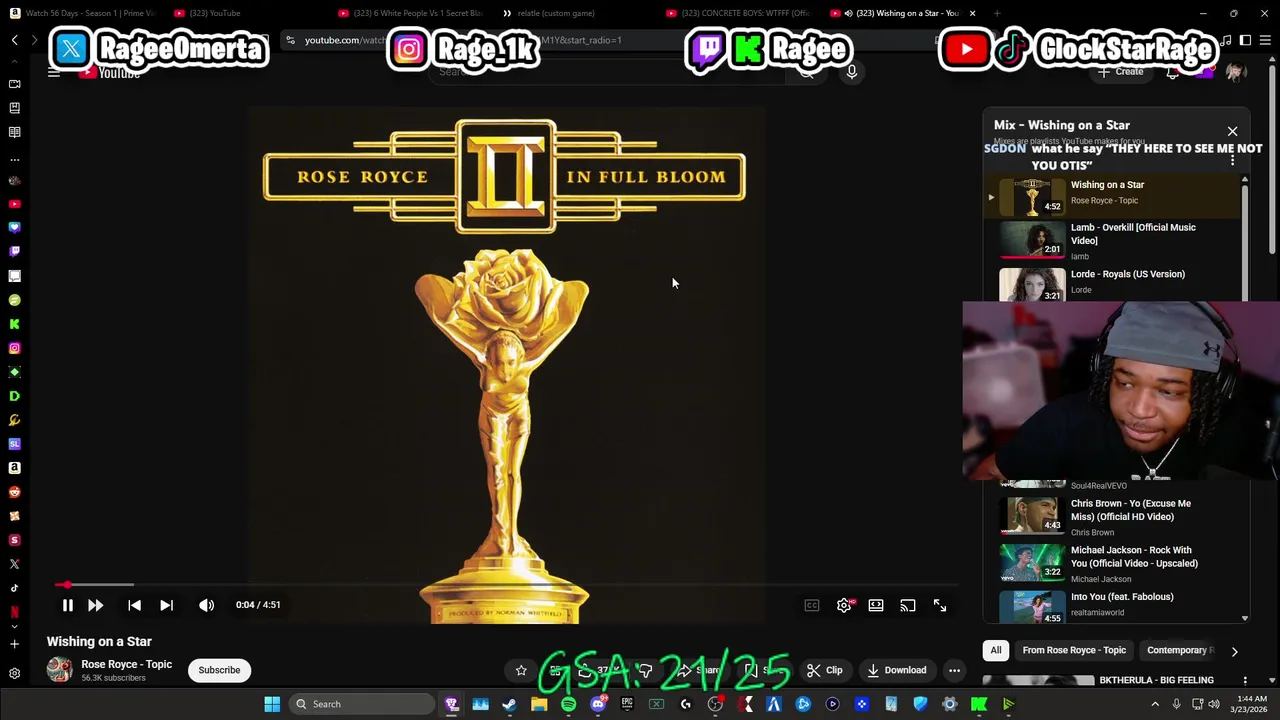Search YouTube with the voice microphone
The height and width of the screenshot is (720, 1280).
(x=852, y=72)
